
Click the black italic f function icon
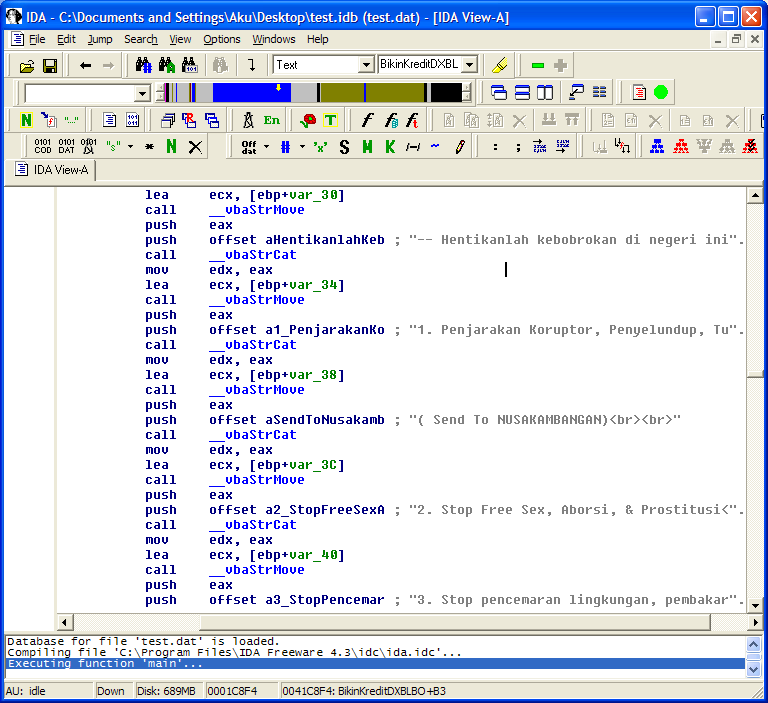tap(367, 120)
